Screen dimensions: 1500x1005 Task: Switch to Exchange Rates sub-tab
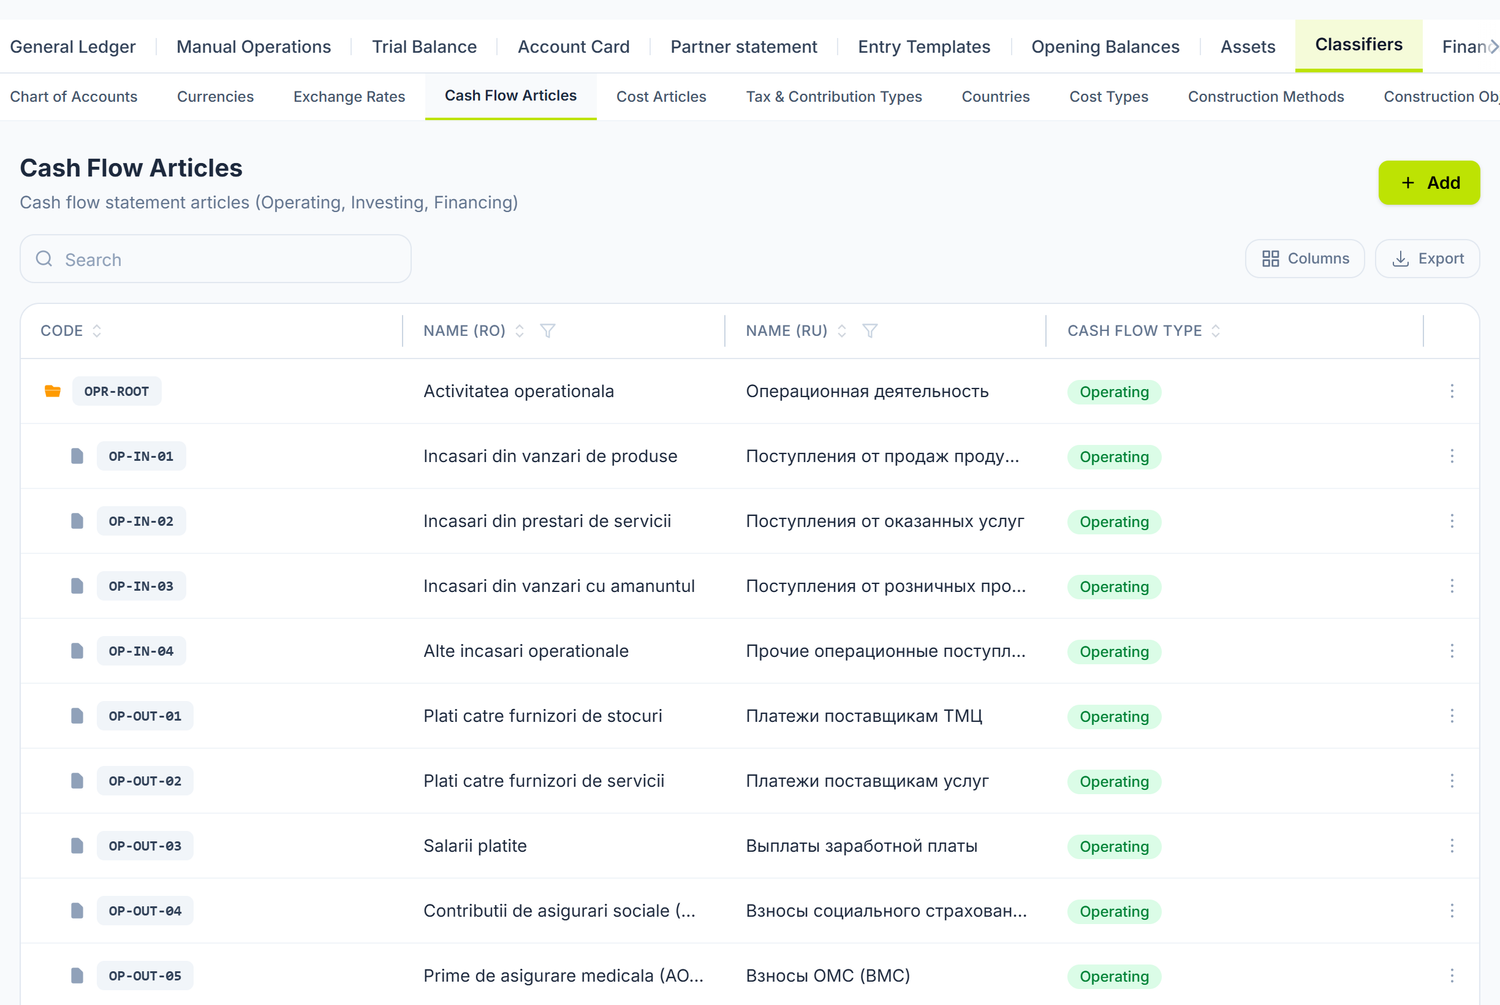[349, 97]
